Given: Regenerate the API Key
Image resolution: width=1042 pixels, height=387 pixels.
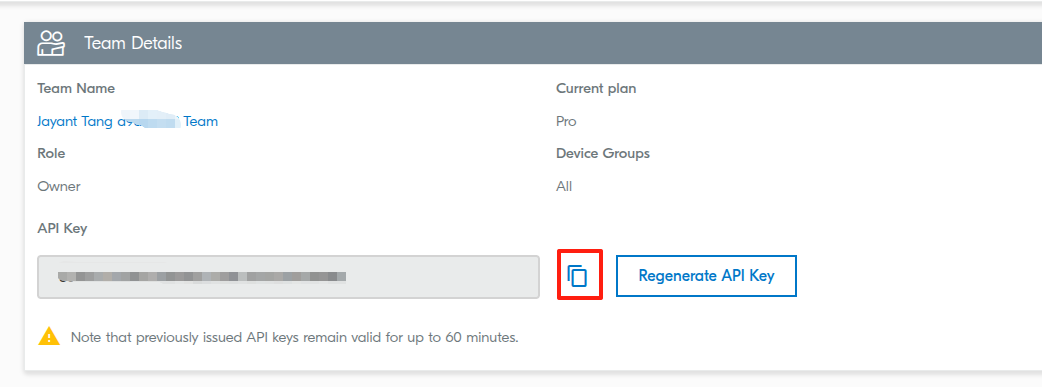Looking at the screenshot, I should [706, 276].
